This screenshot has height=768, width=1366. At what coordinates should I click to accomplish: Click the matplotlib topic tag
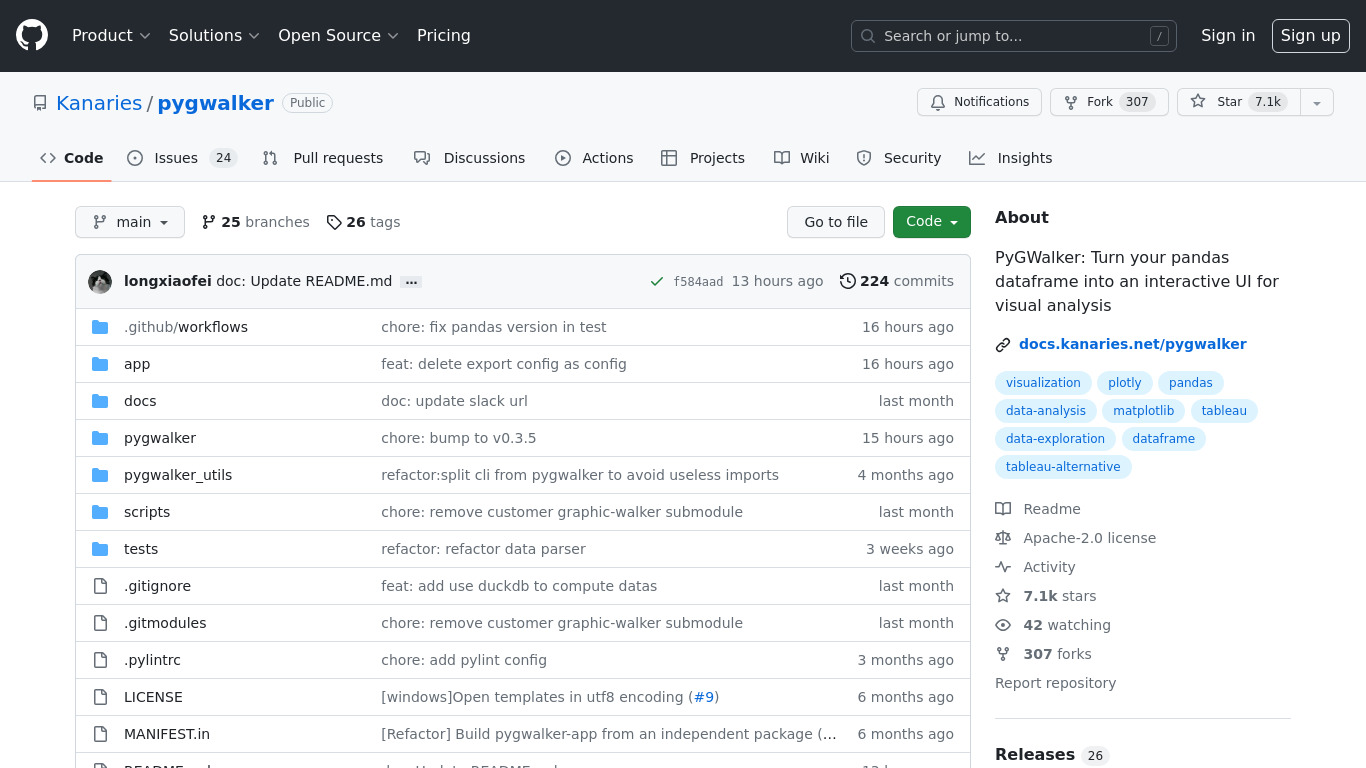pyautogui.click(x=1144, y=411)
